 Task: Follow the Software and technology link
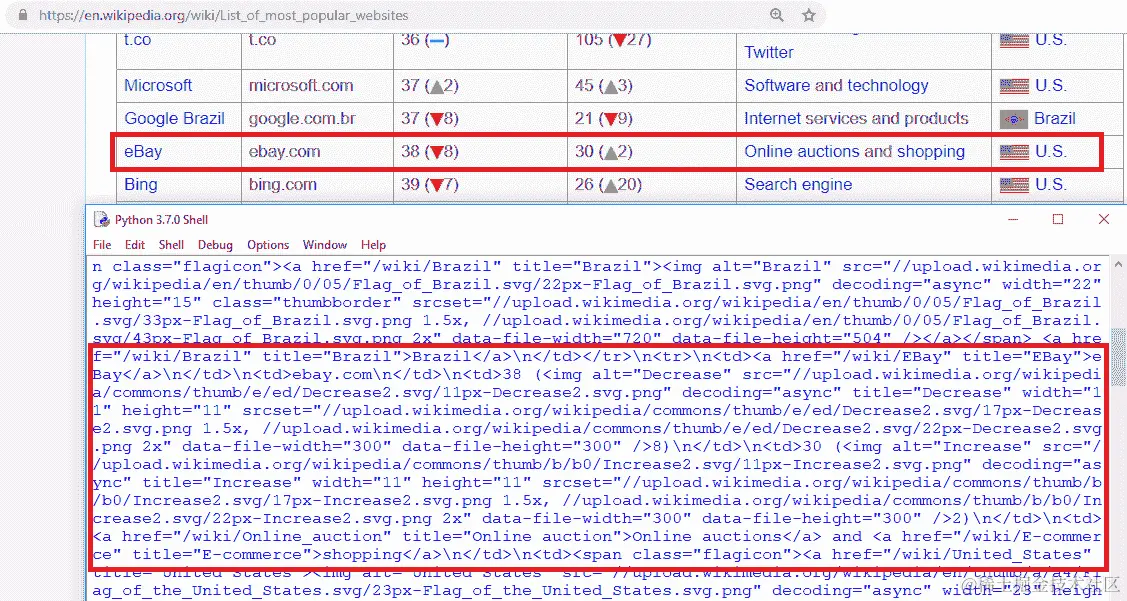click(x=836, y=86)
